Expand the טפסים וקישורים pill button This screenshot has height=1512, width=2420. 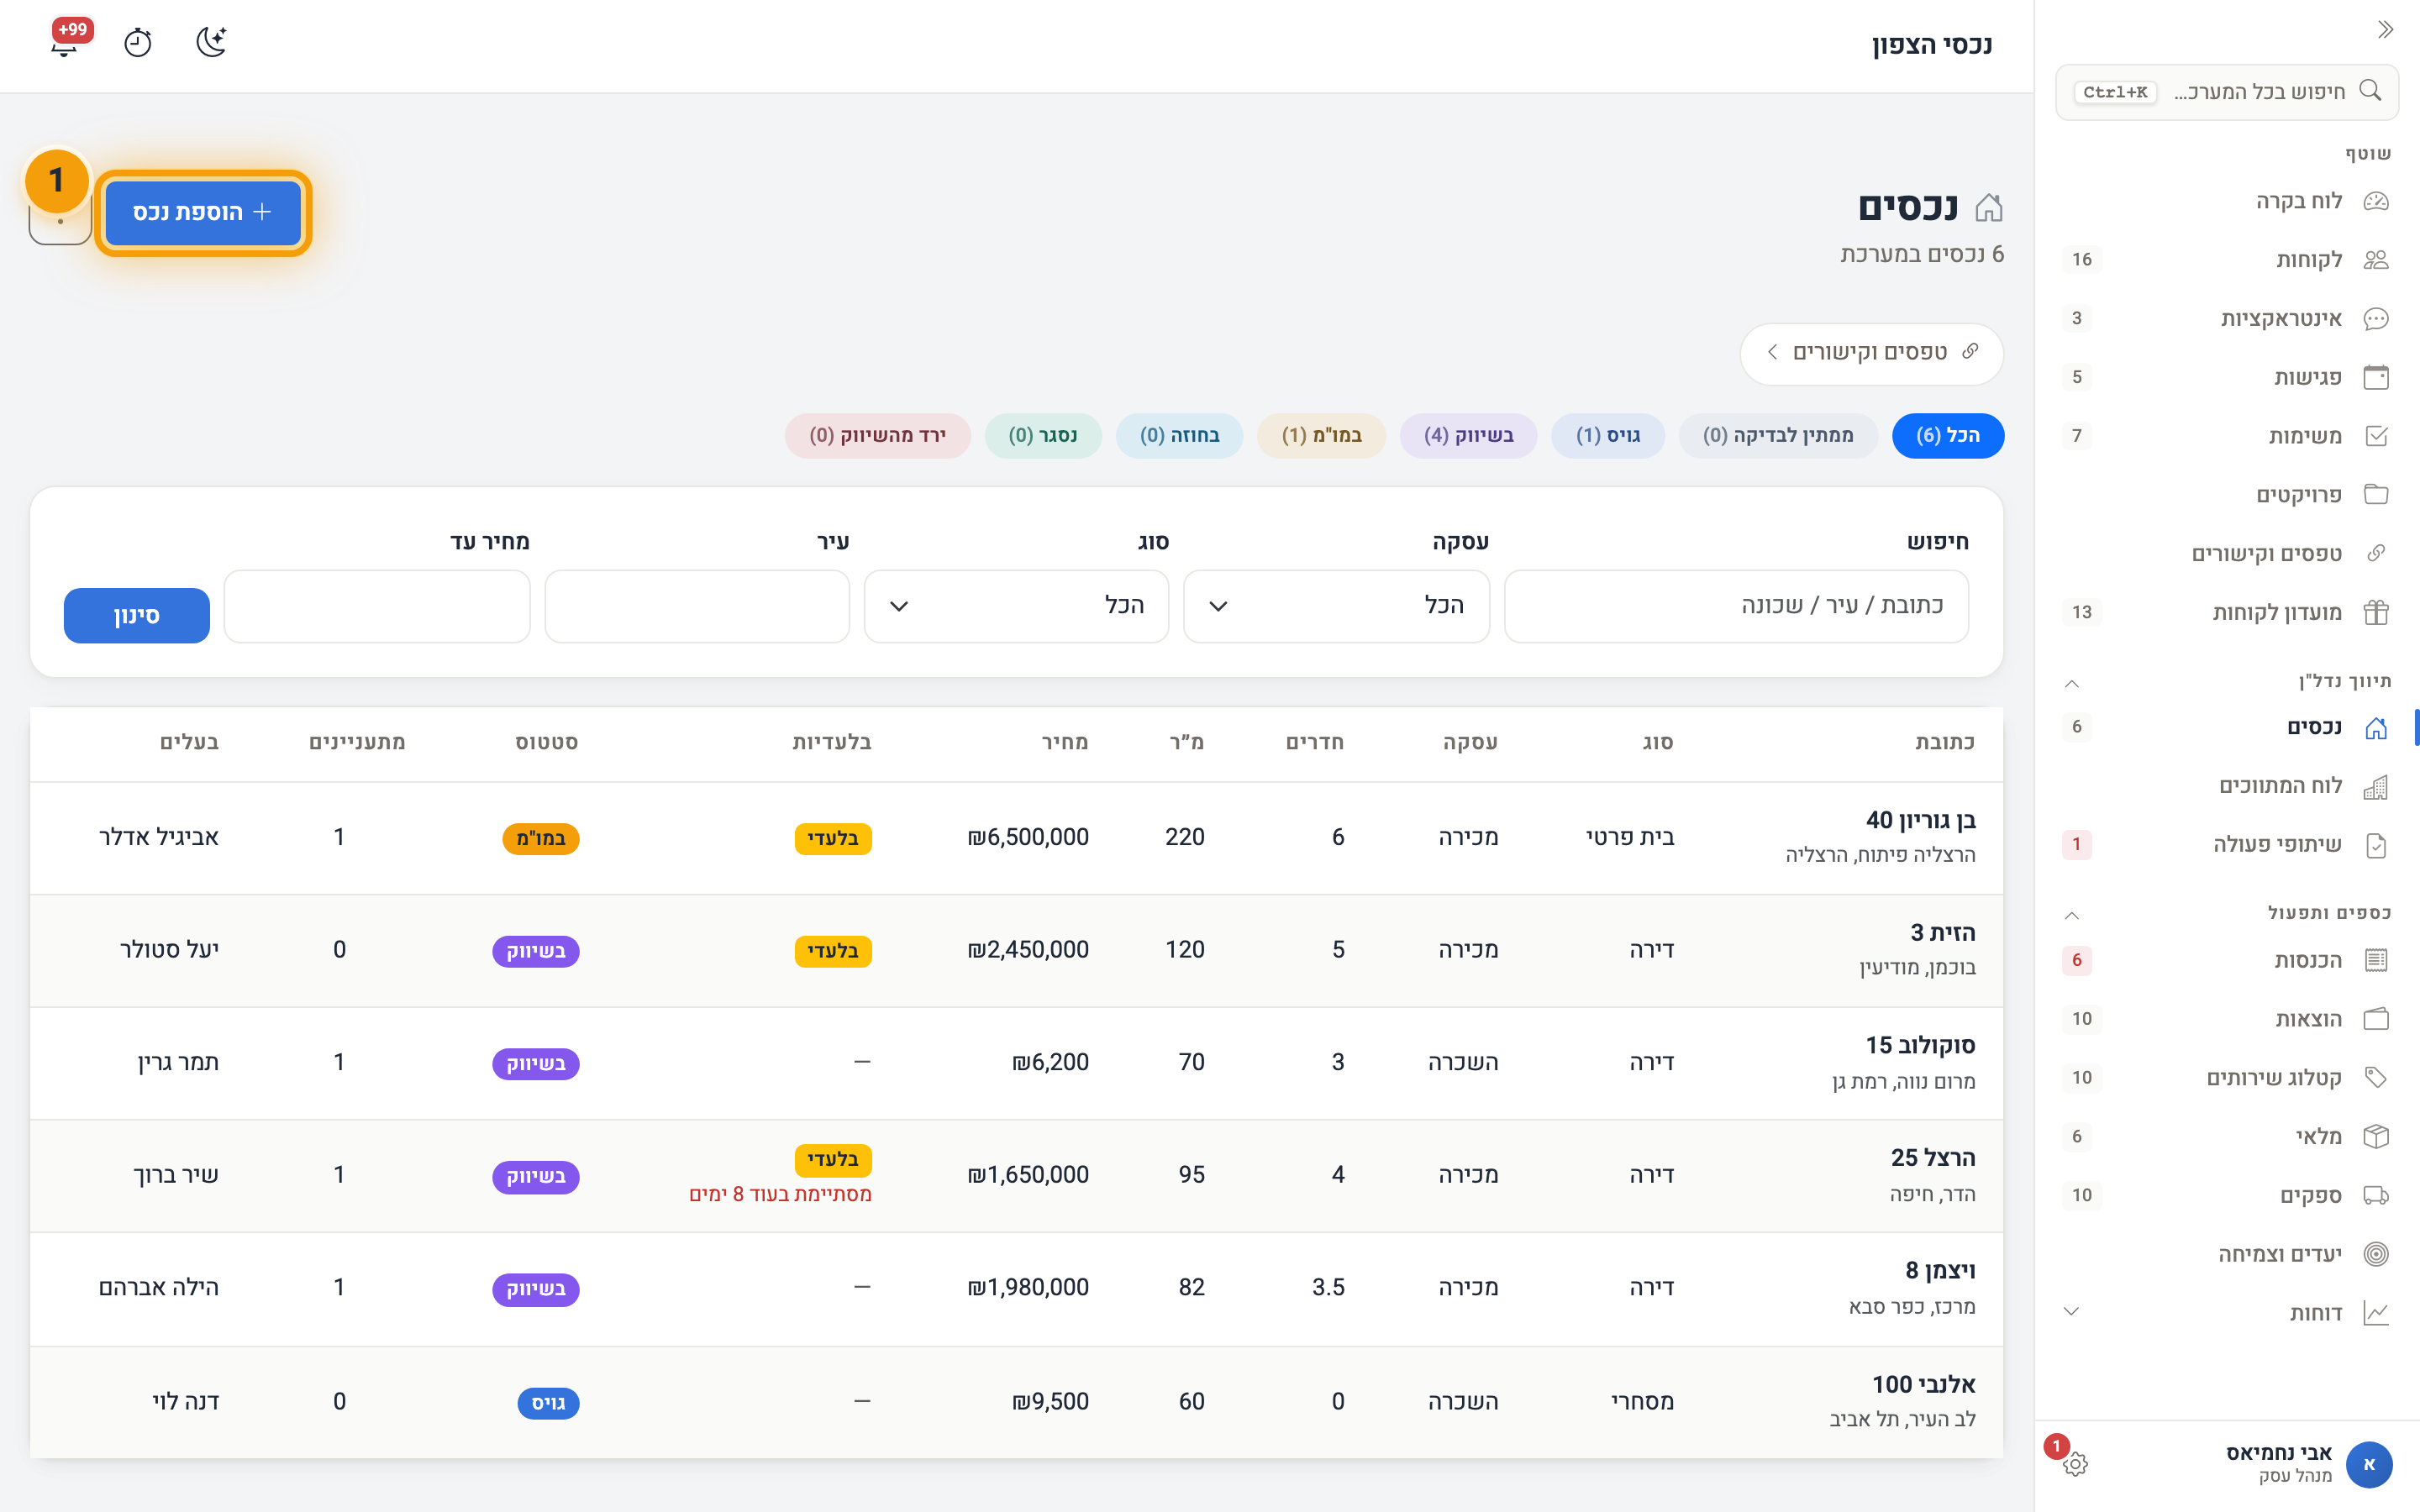point(1871,353)
